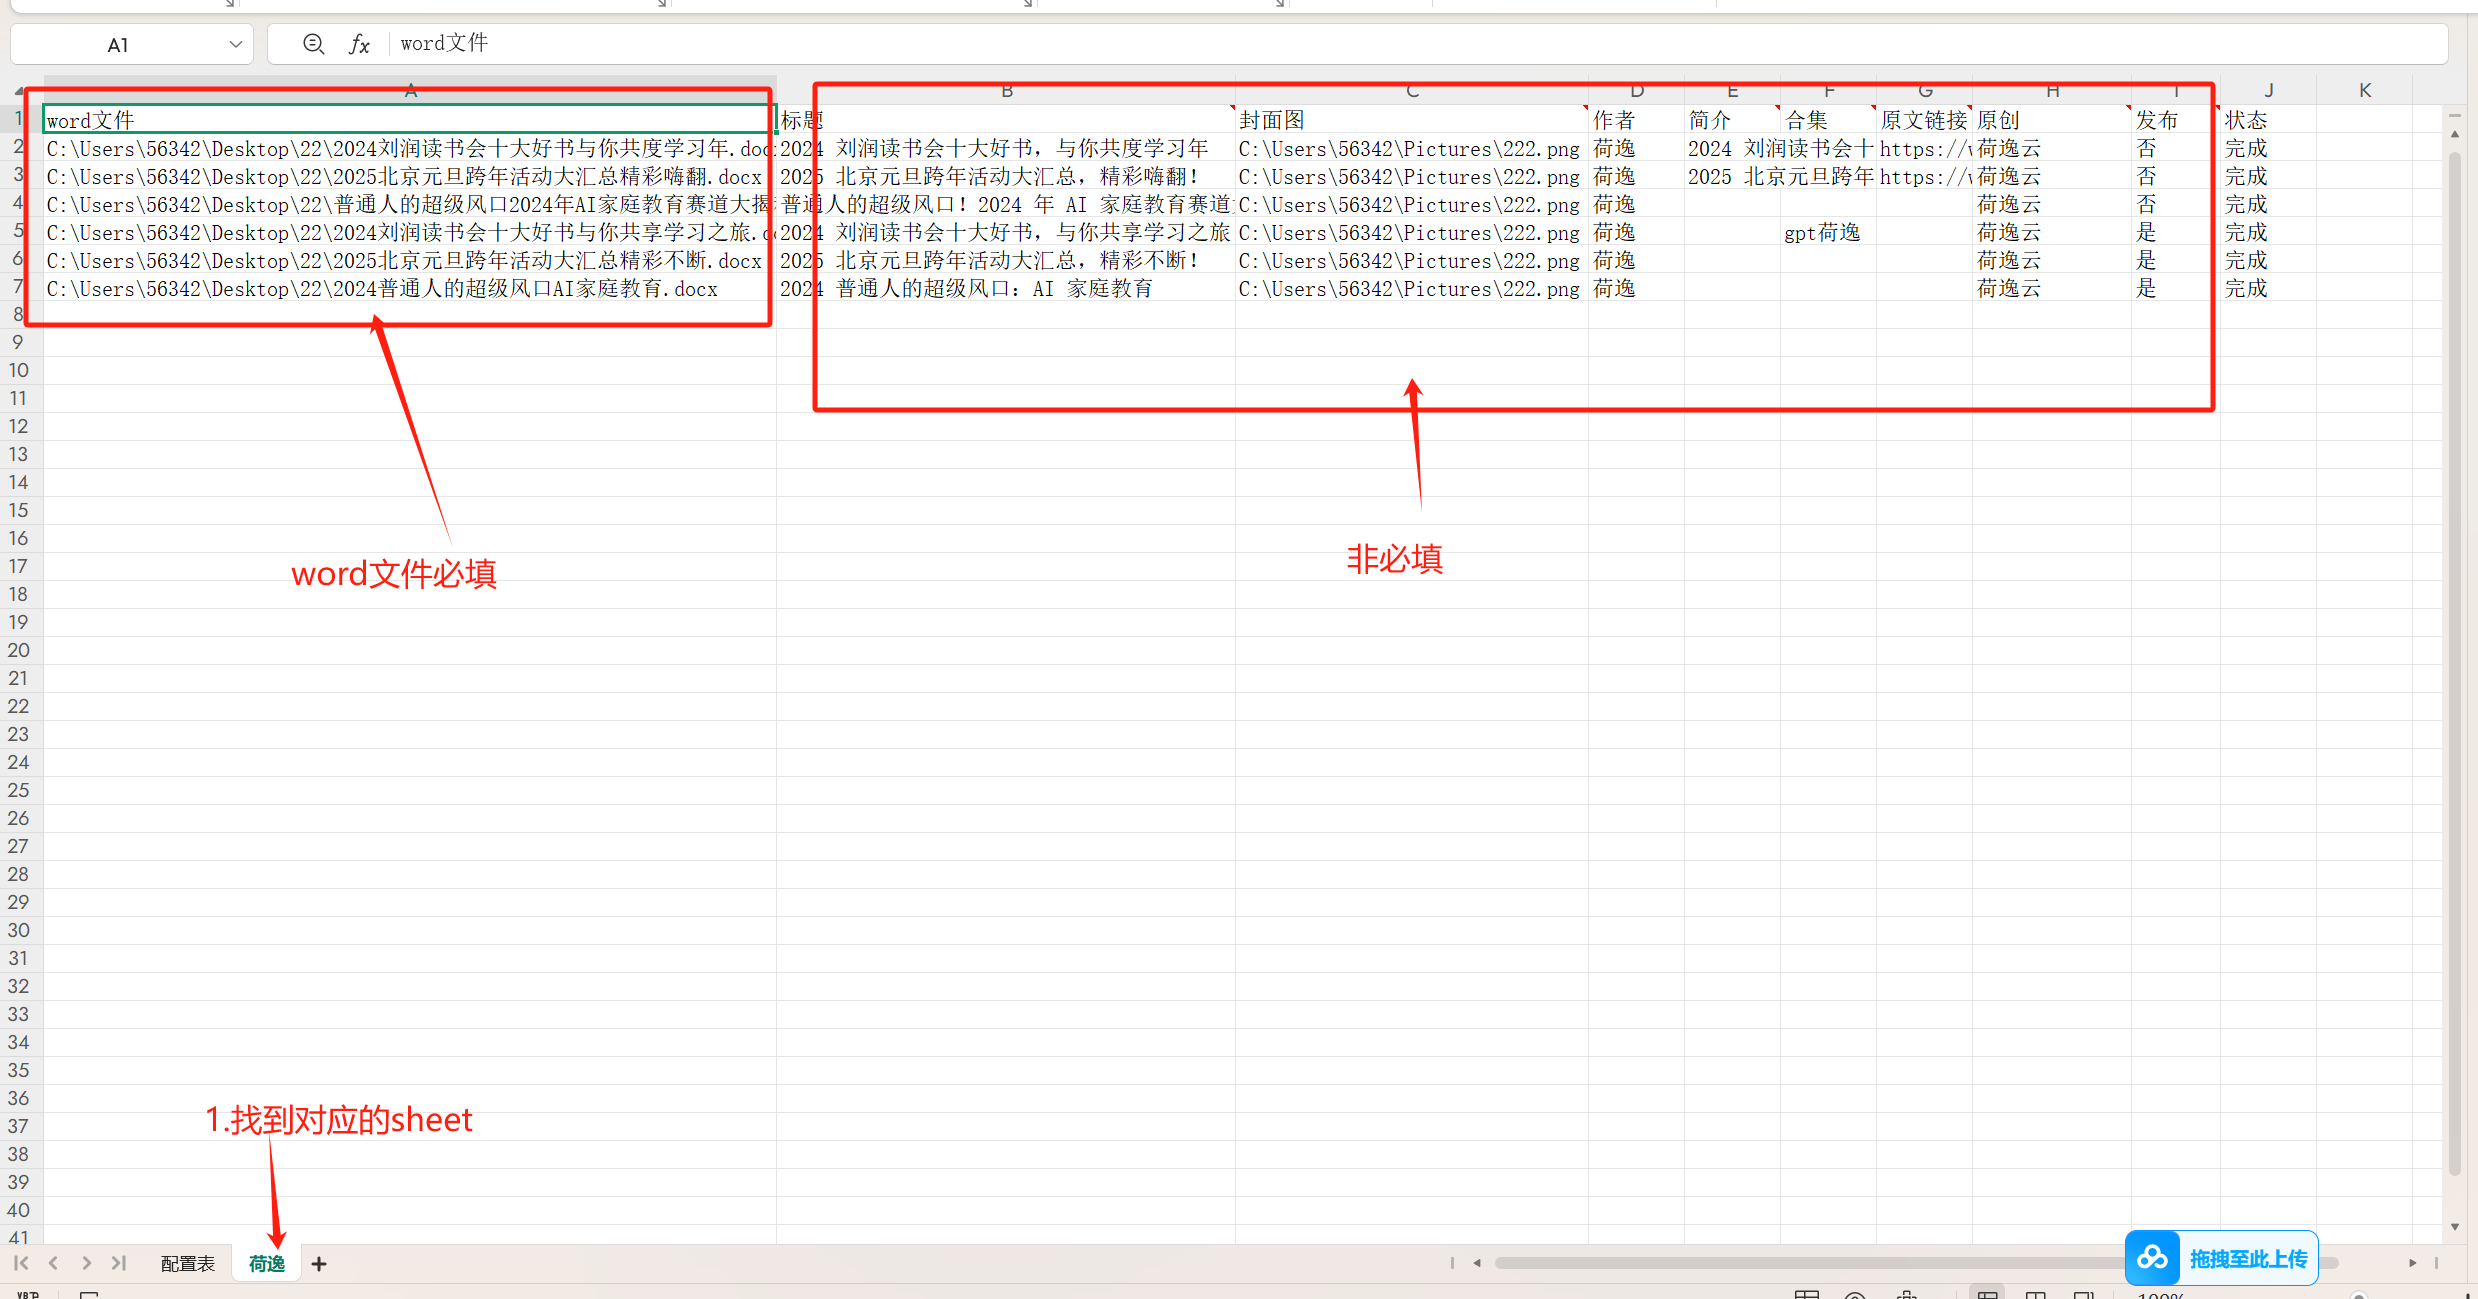Click the vertical scrollbar down arrow
Viewport: 2478px width, 1299px height.
(x=2455, y=1227)
